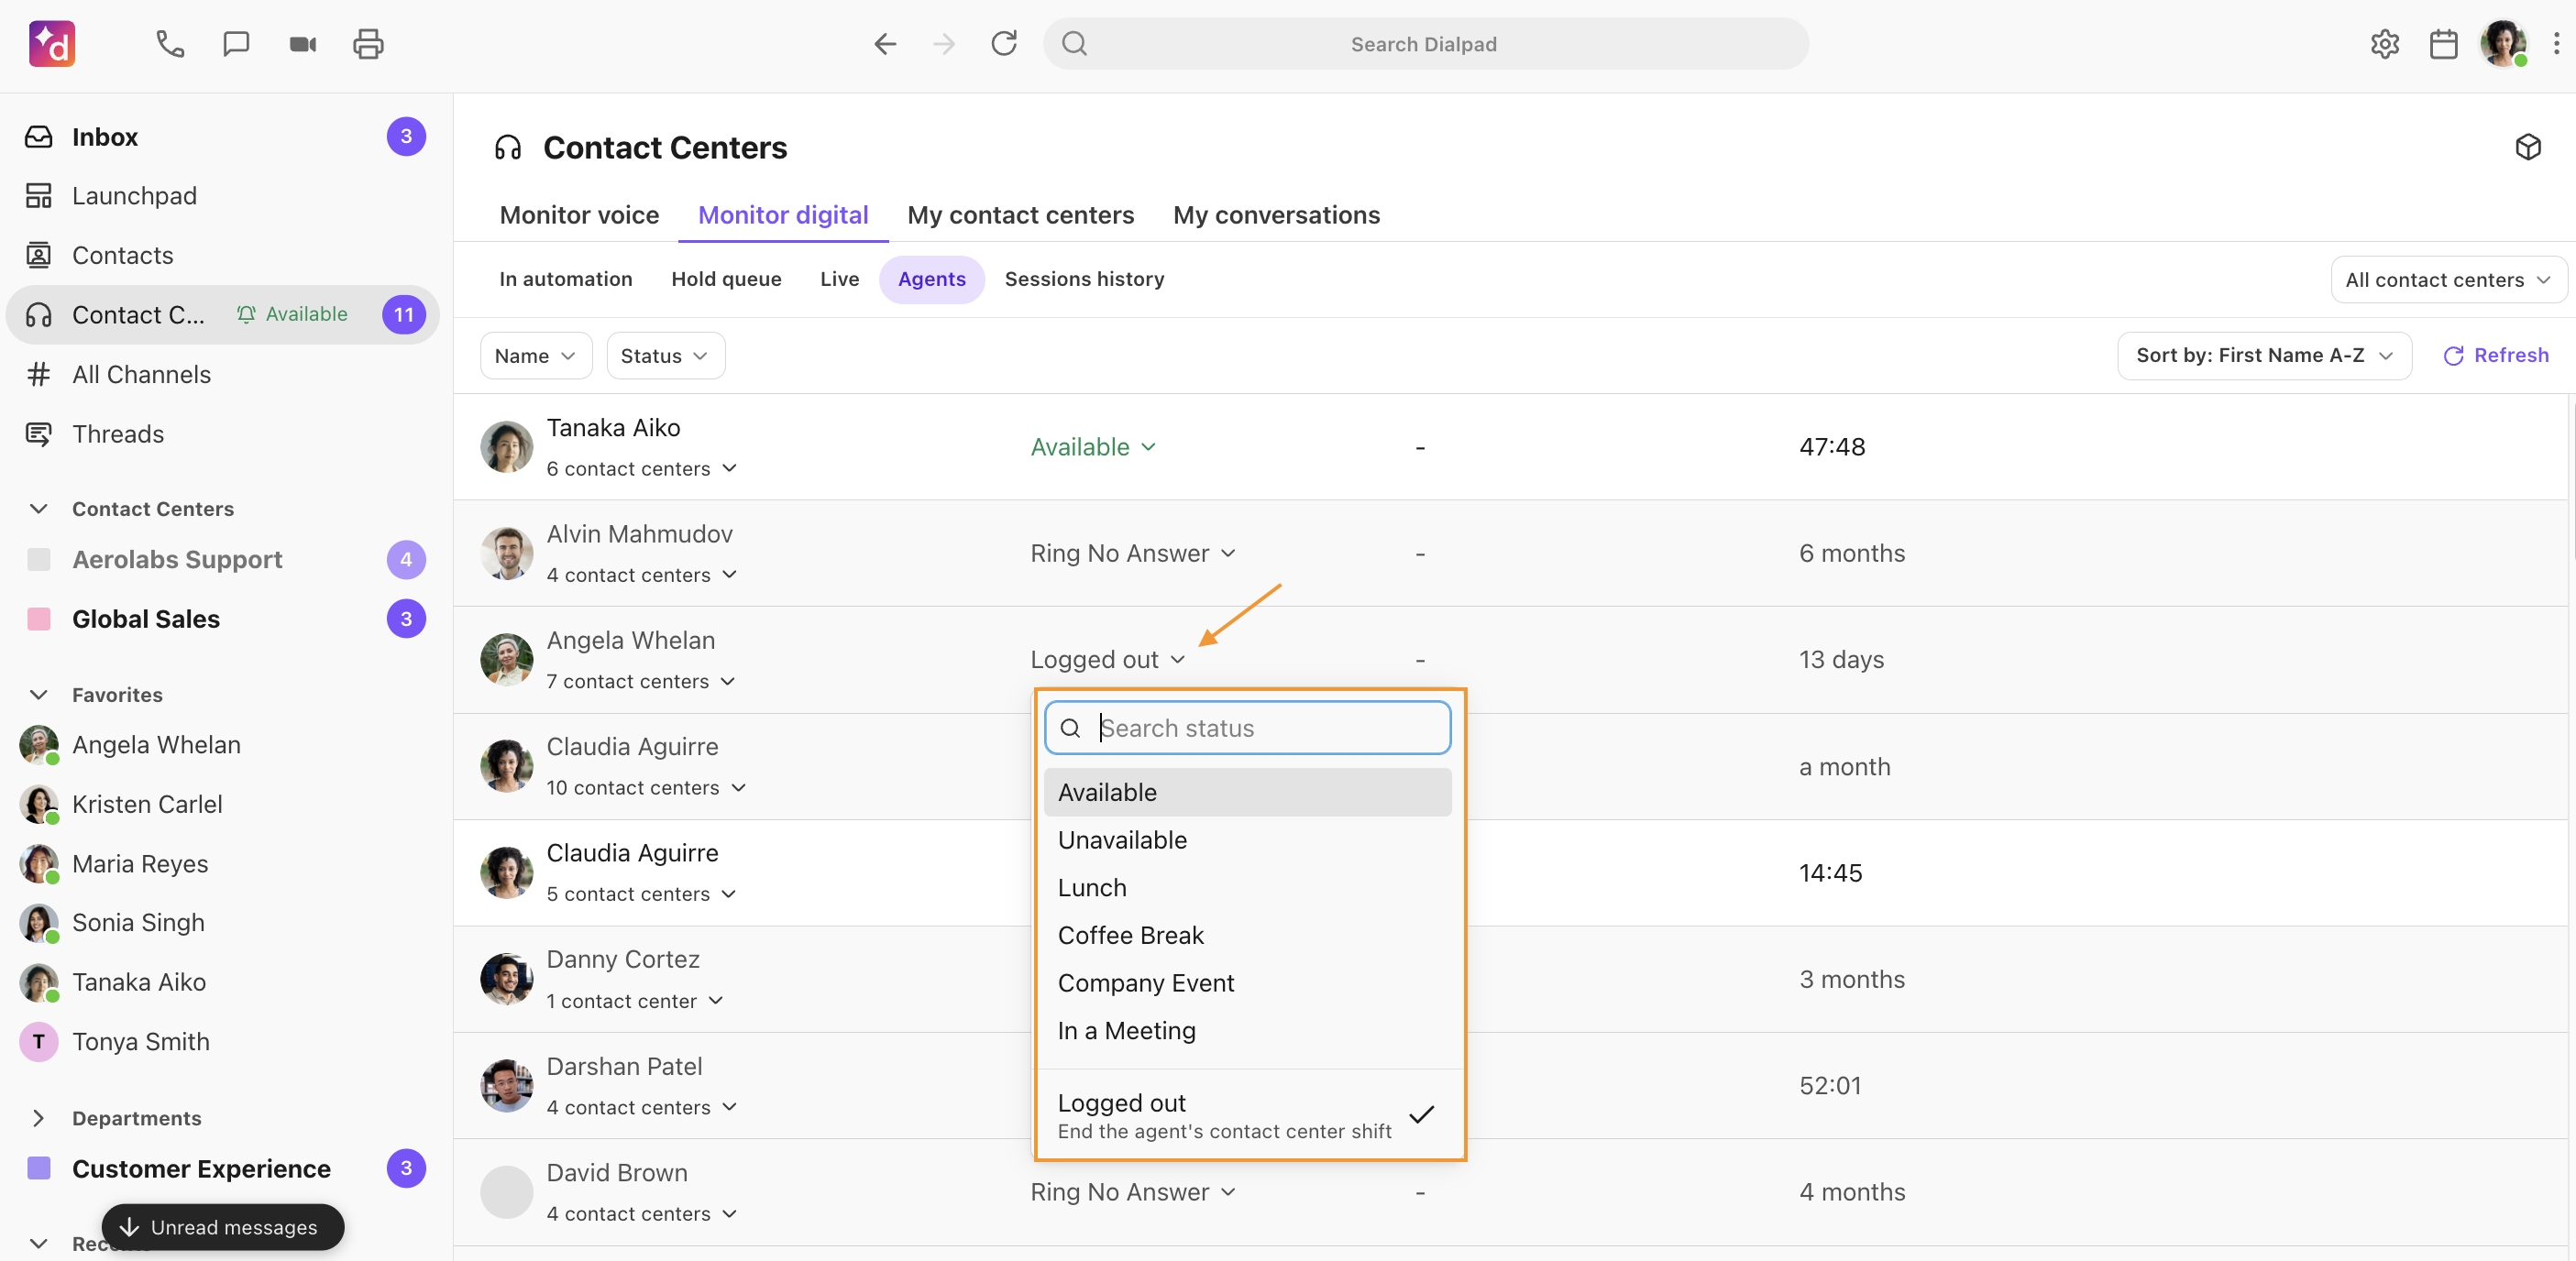This screenshot has width=2576, height=1261.
Task: Open Kristen Carlel favorite contact
Action: [x=222, y=804]
